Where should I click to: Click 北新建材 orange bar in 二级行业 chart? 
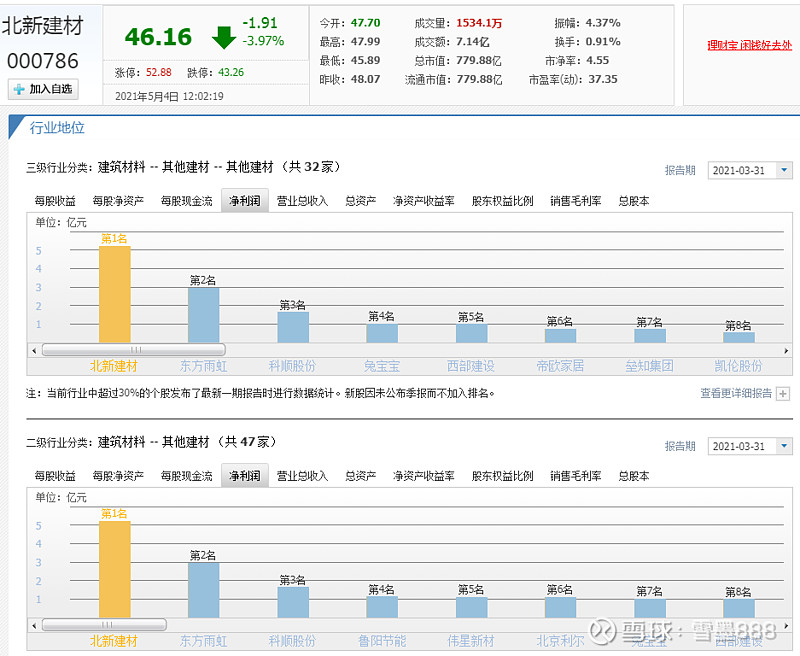pyautogui.click(x=115, y=569)
